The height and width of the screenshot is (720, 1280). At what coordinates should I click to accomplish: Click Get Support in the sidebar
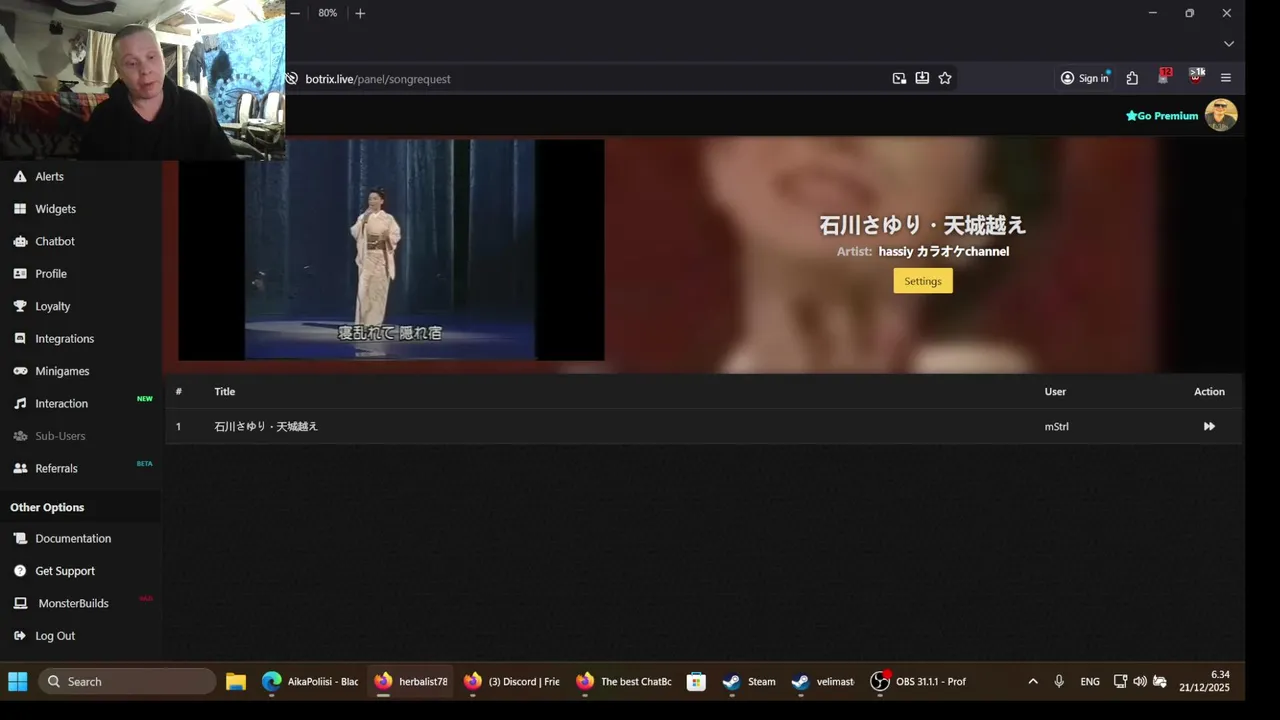[65, 571]
